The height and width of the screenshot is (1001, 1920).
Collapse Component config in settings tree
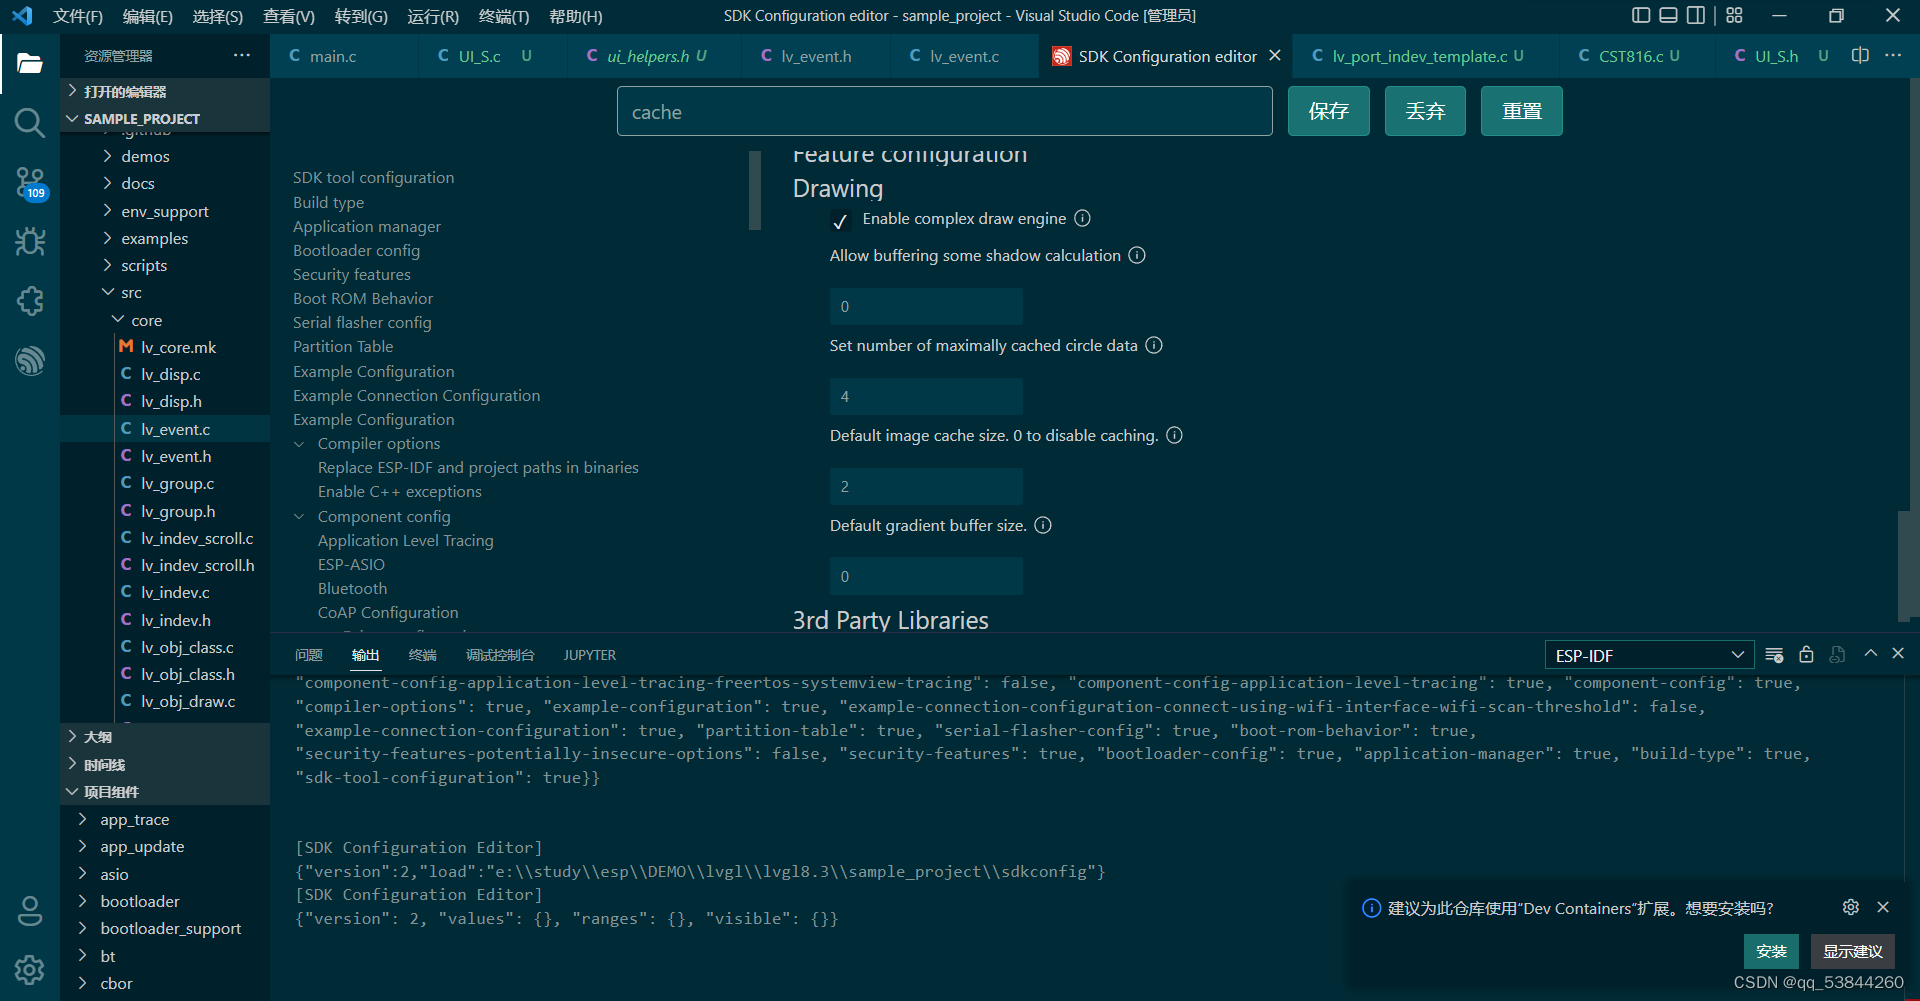click(299, 517)
